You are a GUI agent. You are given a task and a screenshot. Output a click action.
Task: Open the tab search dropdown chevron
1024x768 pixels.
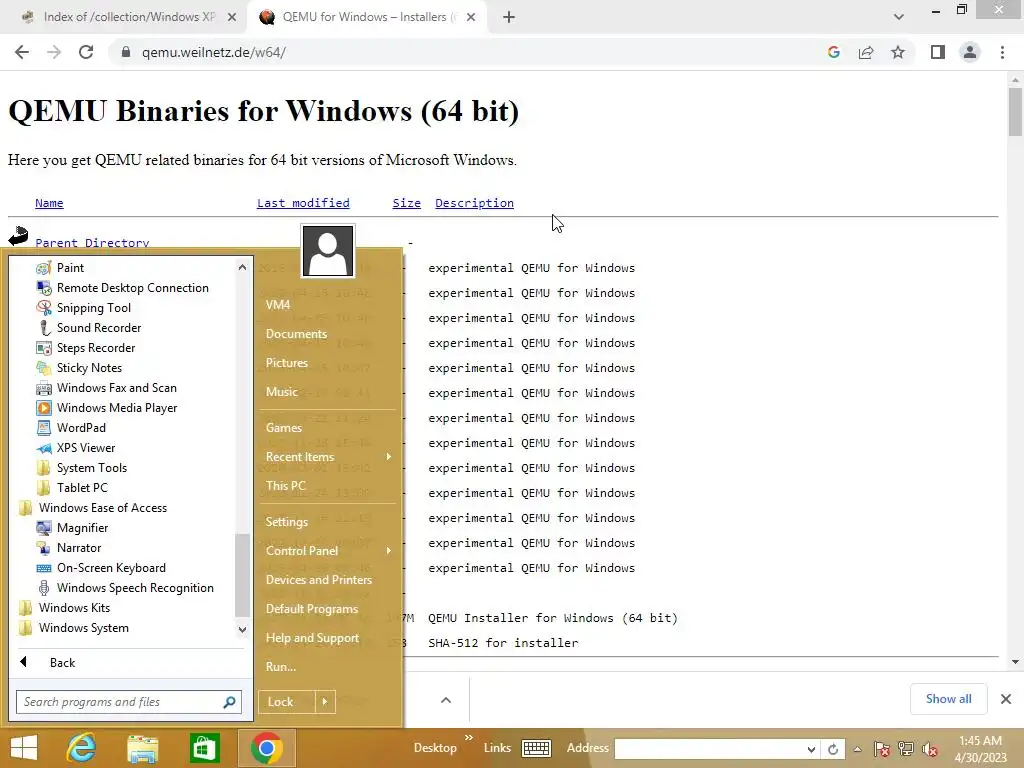click(899, 17)
